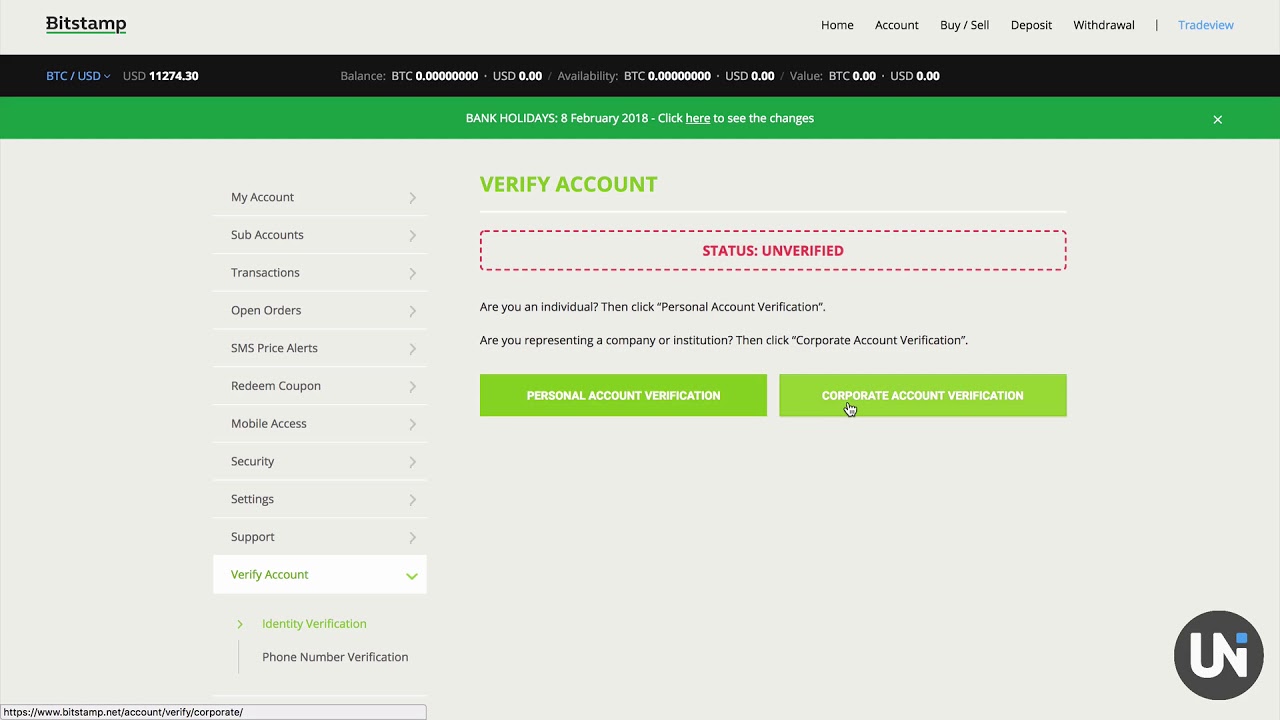Select Identity Verification sub-item

point(314,624)
